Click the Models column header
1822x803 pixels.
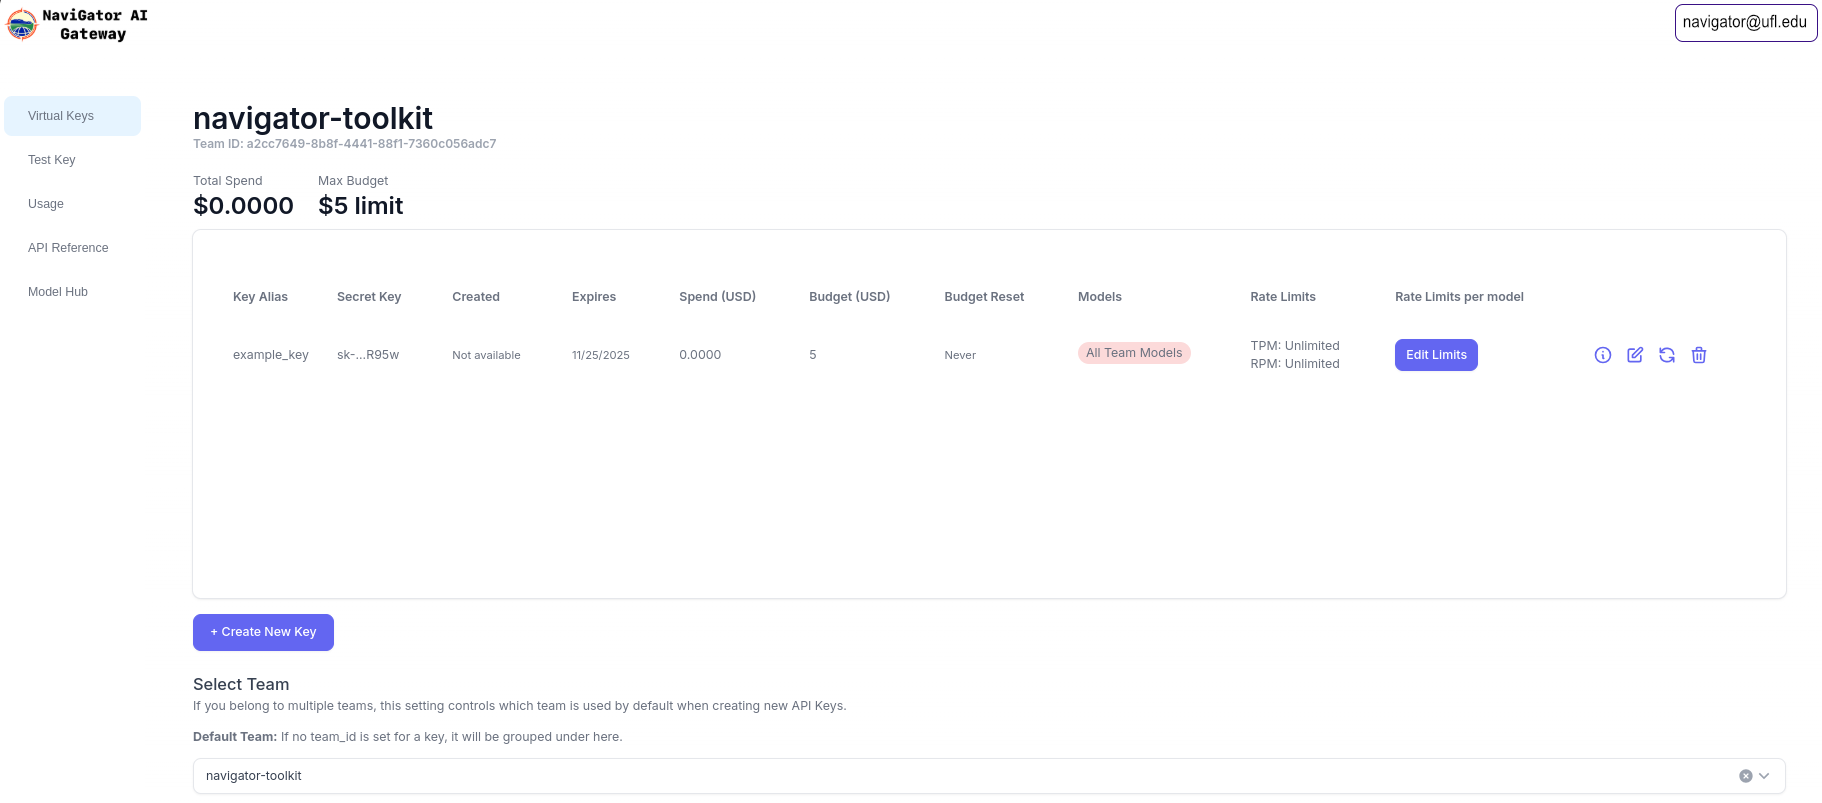1100,297
